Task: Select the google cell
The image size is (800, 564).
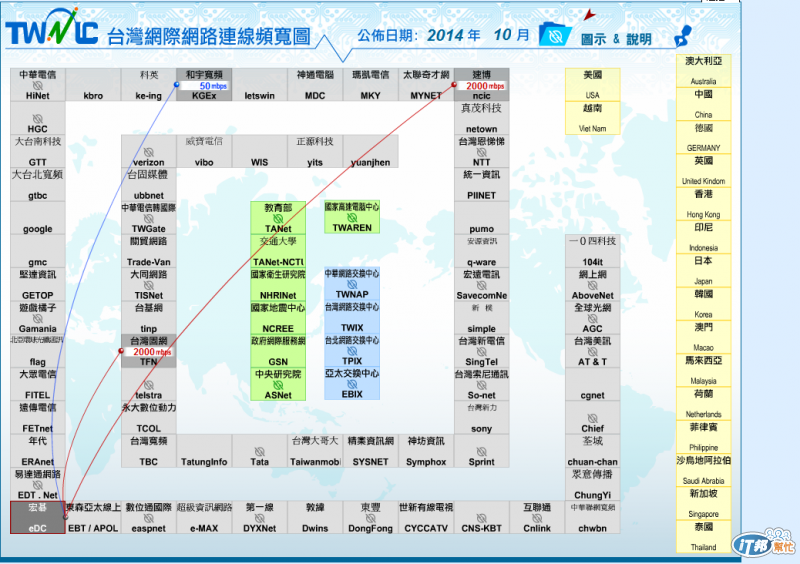Action: [x=38, y=218]
